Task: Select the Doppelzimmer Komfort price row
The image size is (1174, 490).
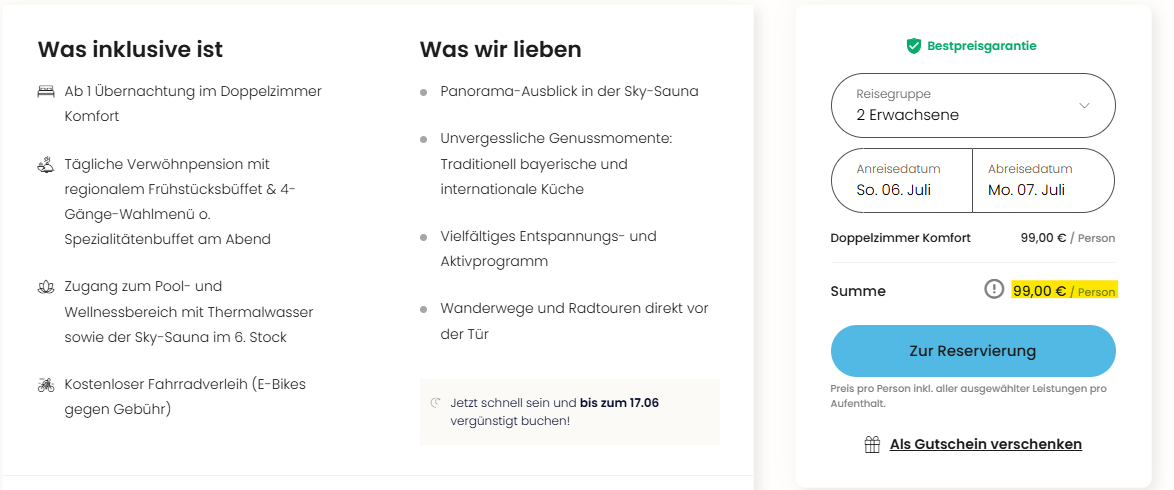Action: [973, 238]
